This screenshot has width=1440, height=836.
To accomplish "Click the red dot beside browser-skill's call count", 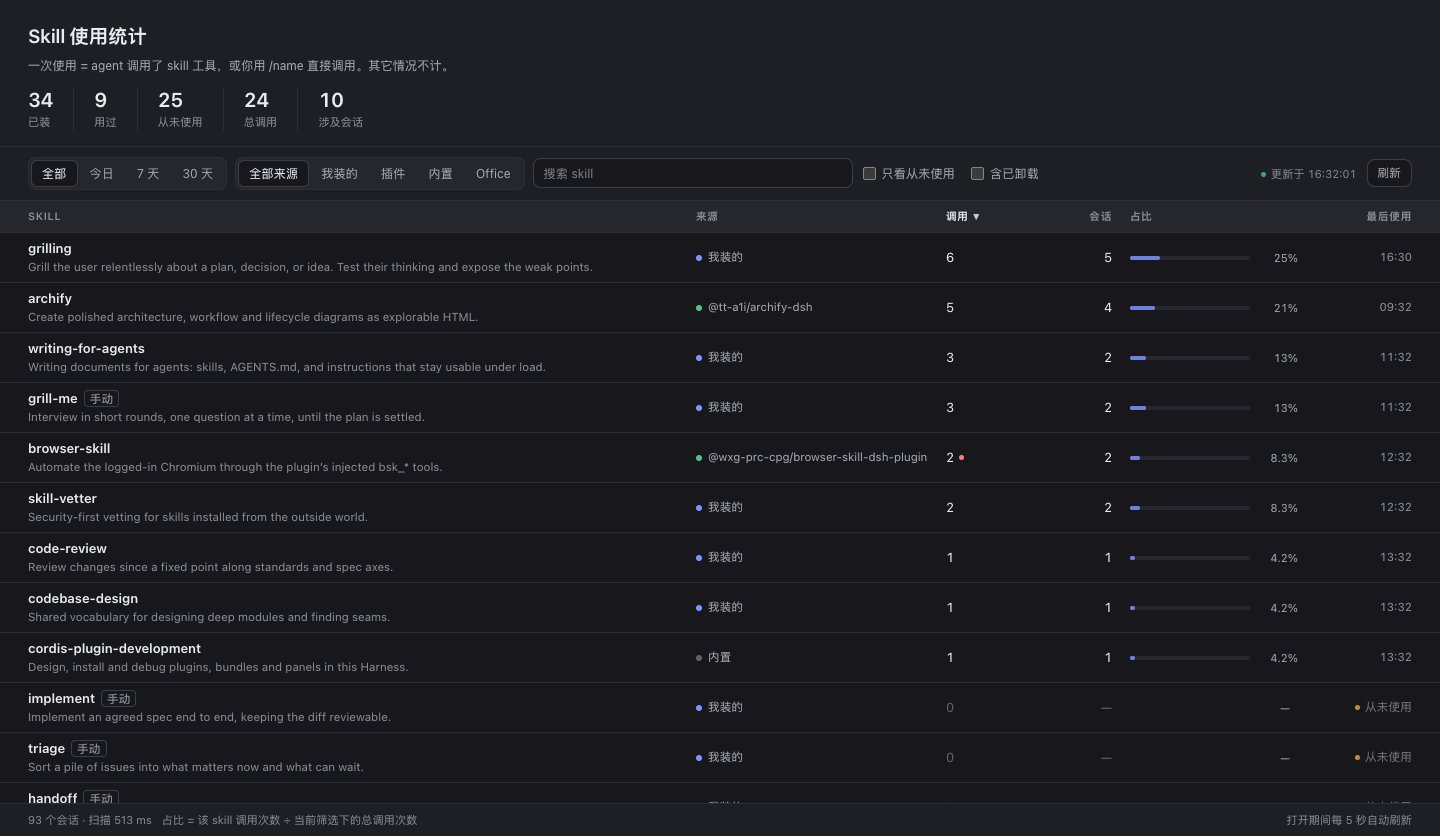I will coord(961,457).
